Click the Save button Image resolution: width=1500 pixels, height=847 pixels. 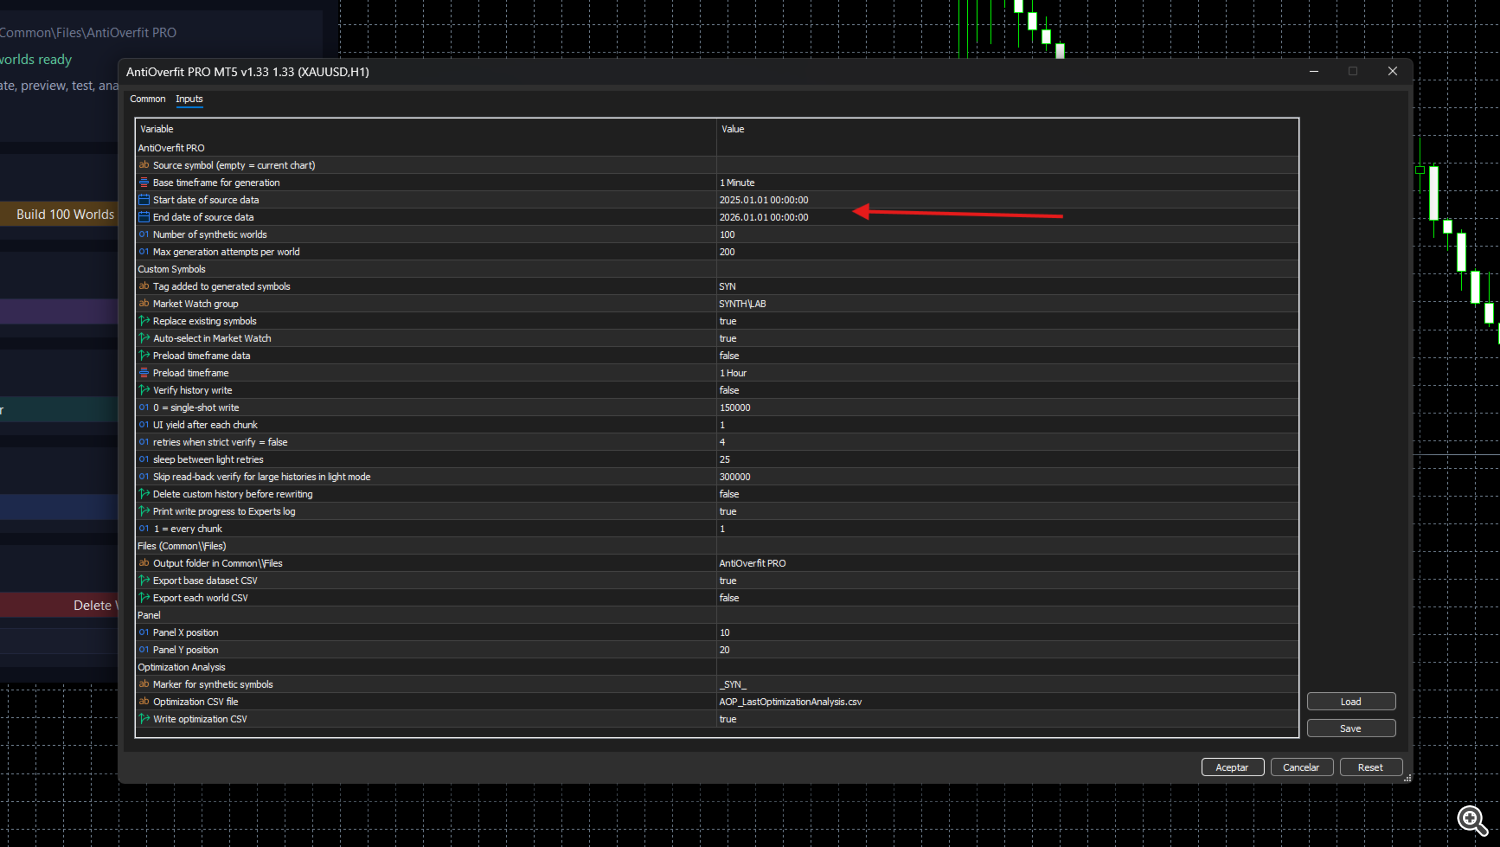click(1351, 729)
